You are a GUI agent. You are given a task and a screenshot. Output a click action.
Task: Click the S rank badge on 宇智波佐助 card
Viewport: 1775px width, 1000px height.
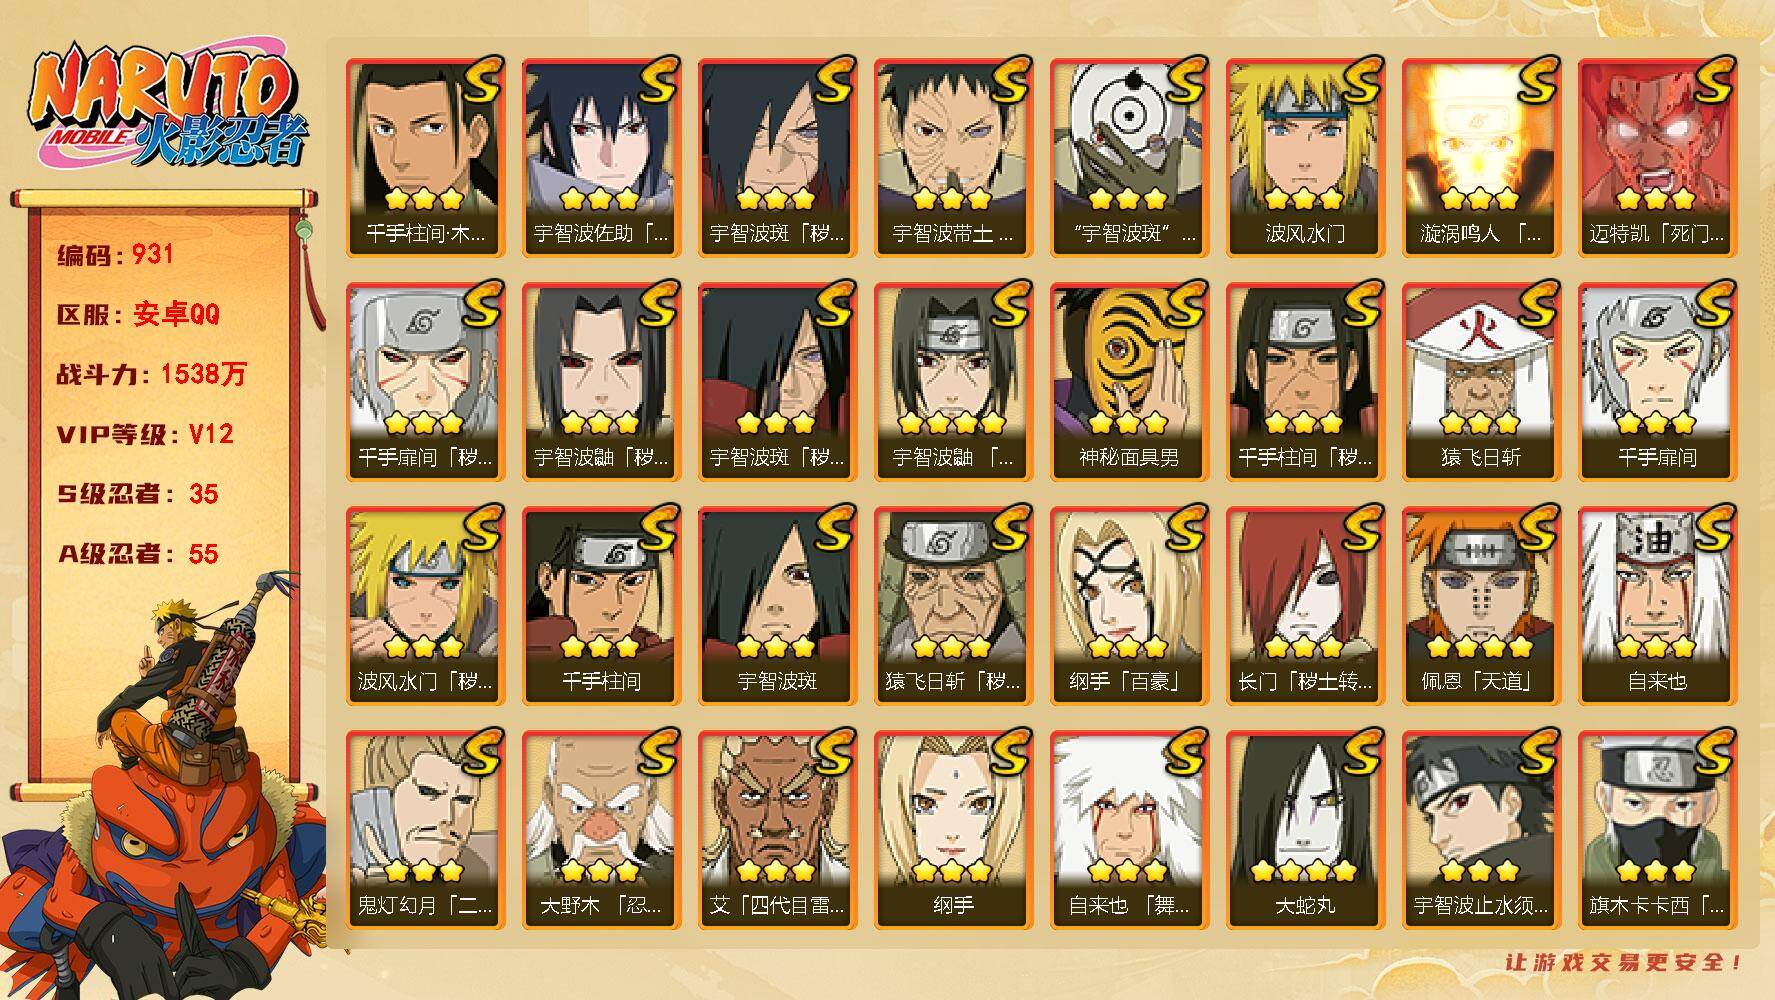pos(659,80)
